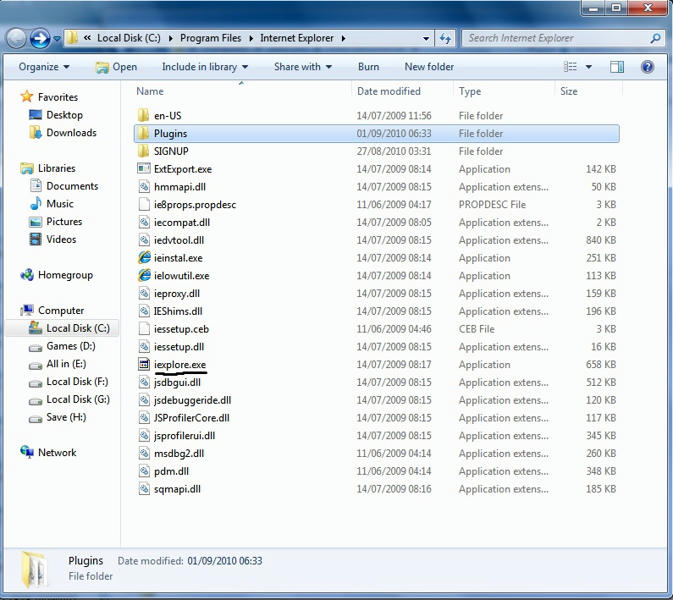Click Program Files in address breadcrumb
This screenshot has height=600, width=673.
210,38
